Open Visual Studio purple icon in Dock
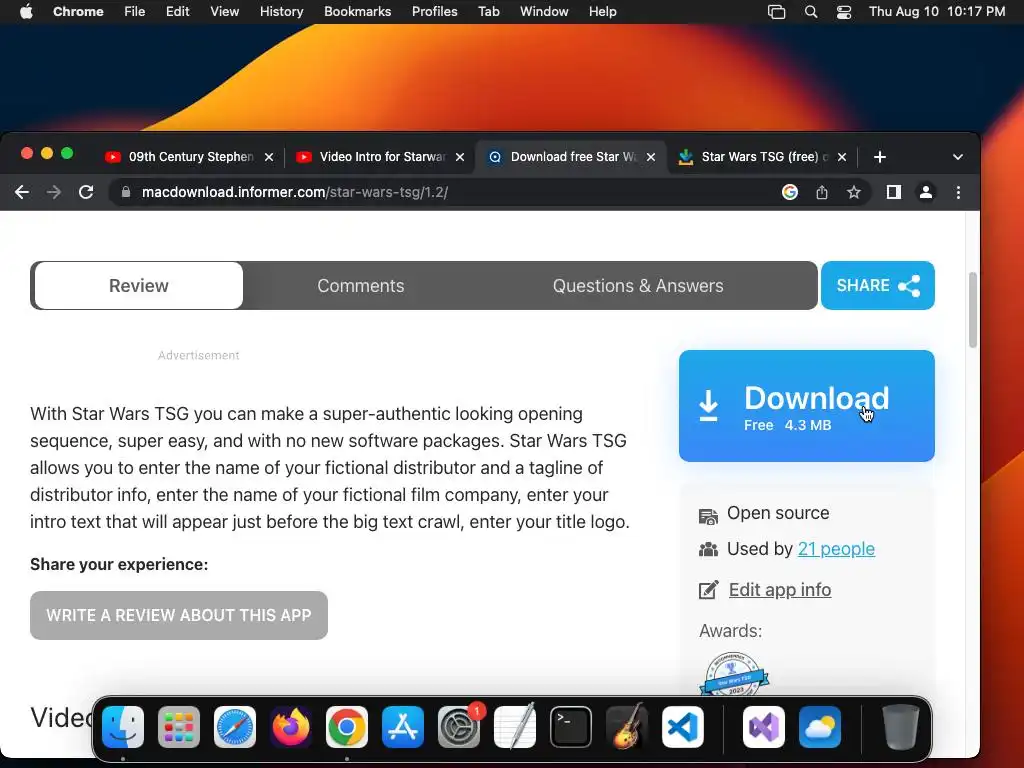 click(764, 727)
